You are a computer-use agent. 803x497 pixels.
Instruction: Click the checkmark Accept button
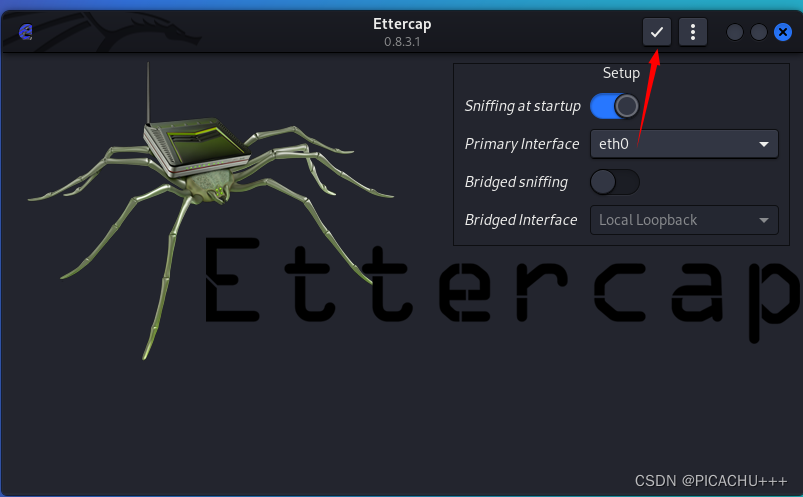657,32
